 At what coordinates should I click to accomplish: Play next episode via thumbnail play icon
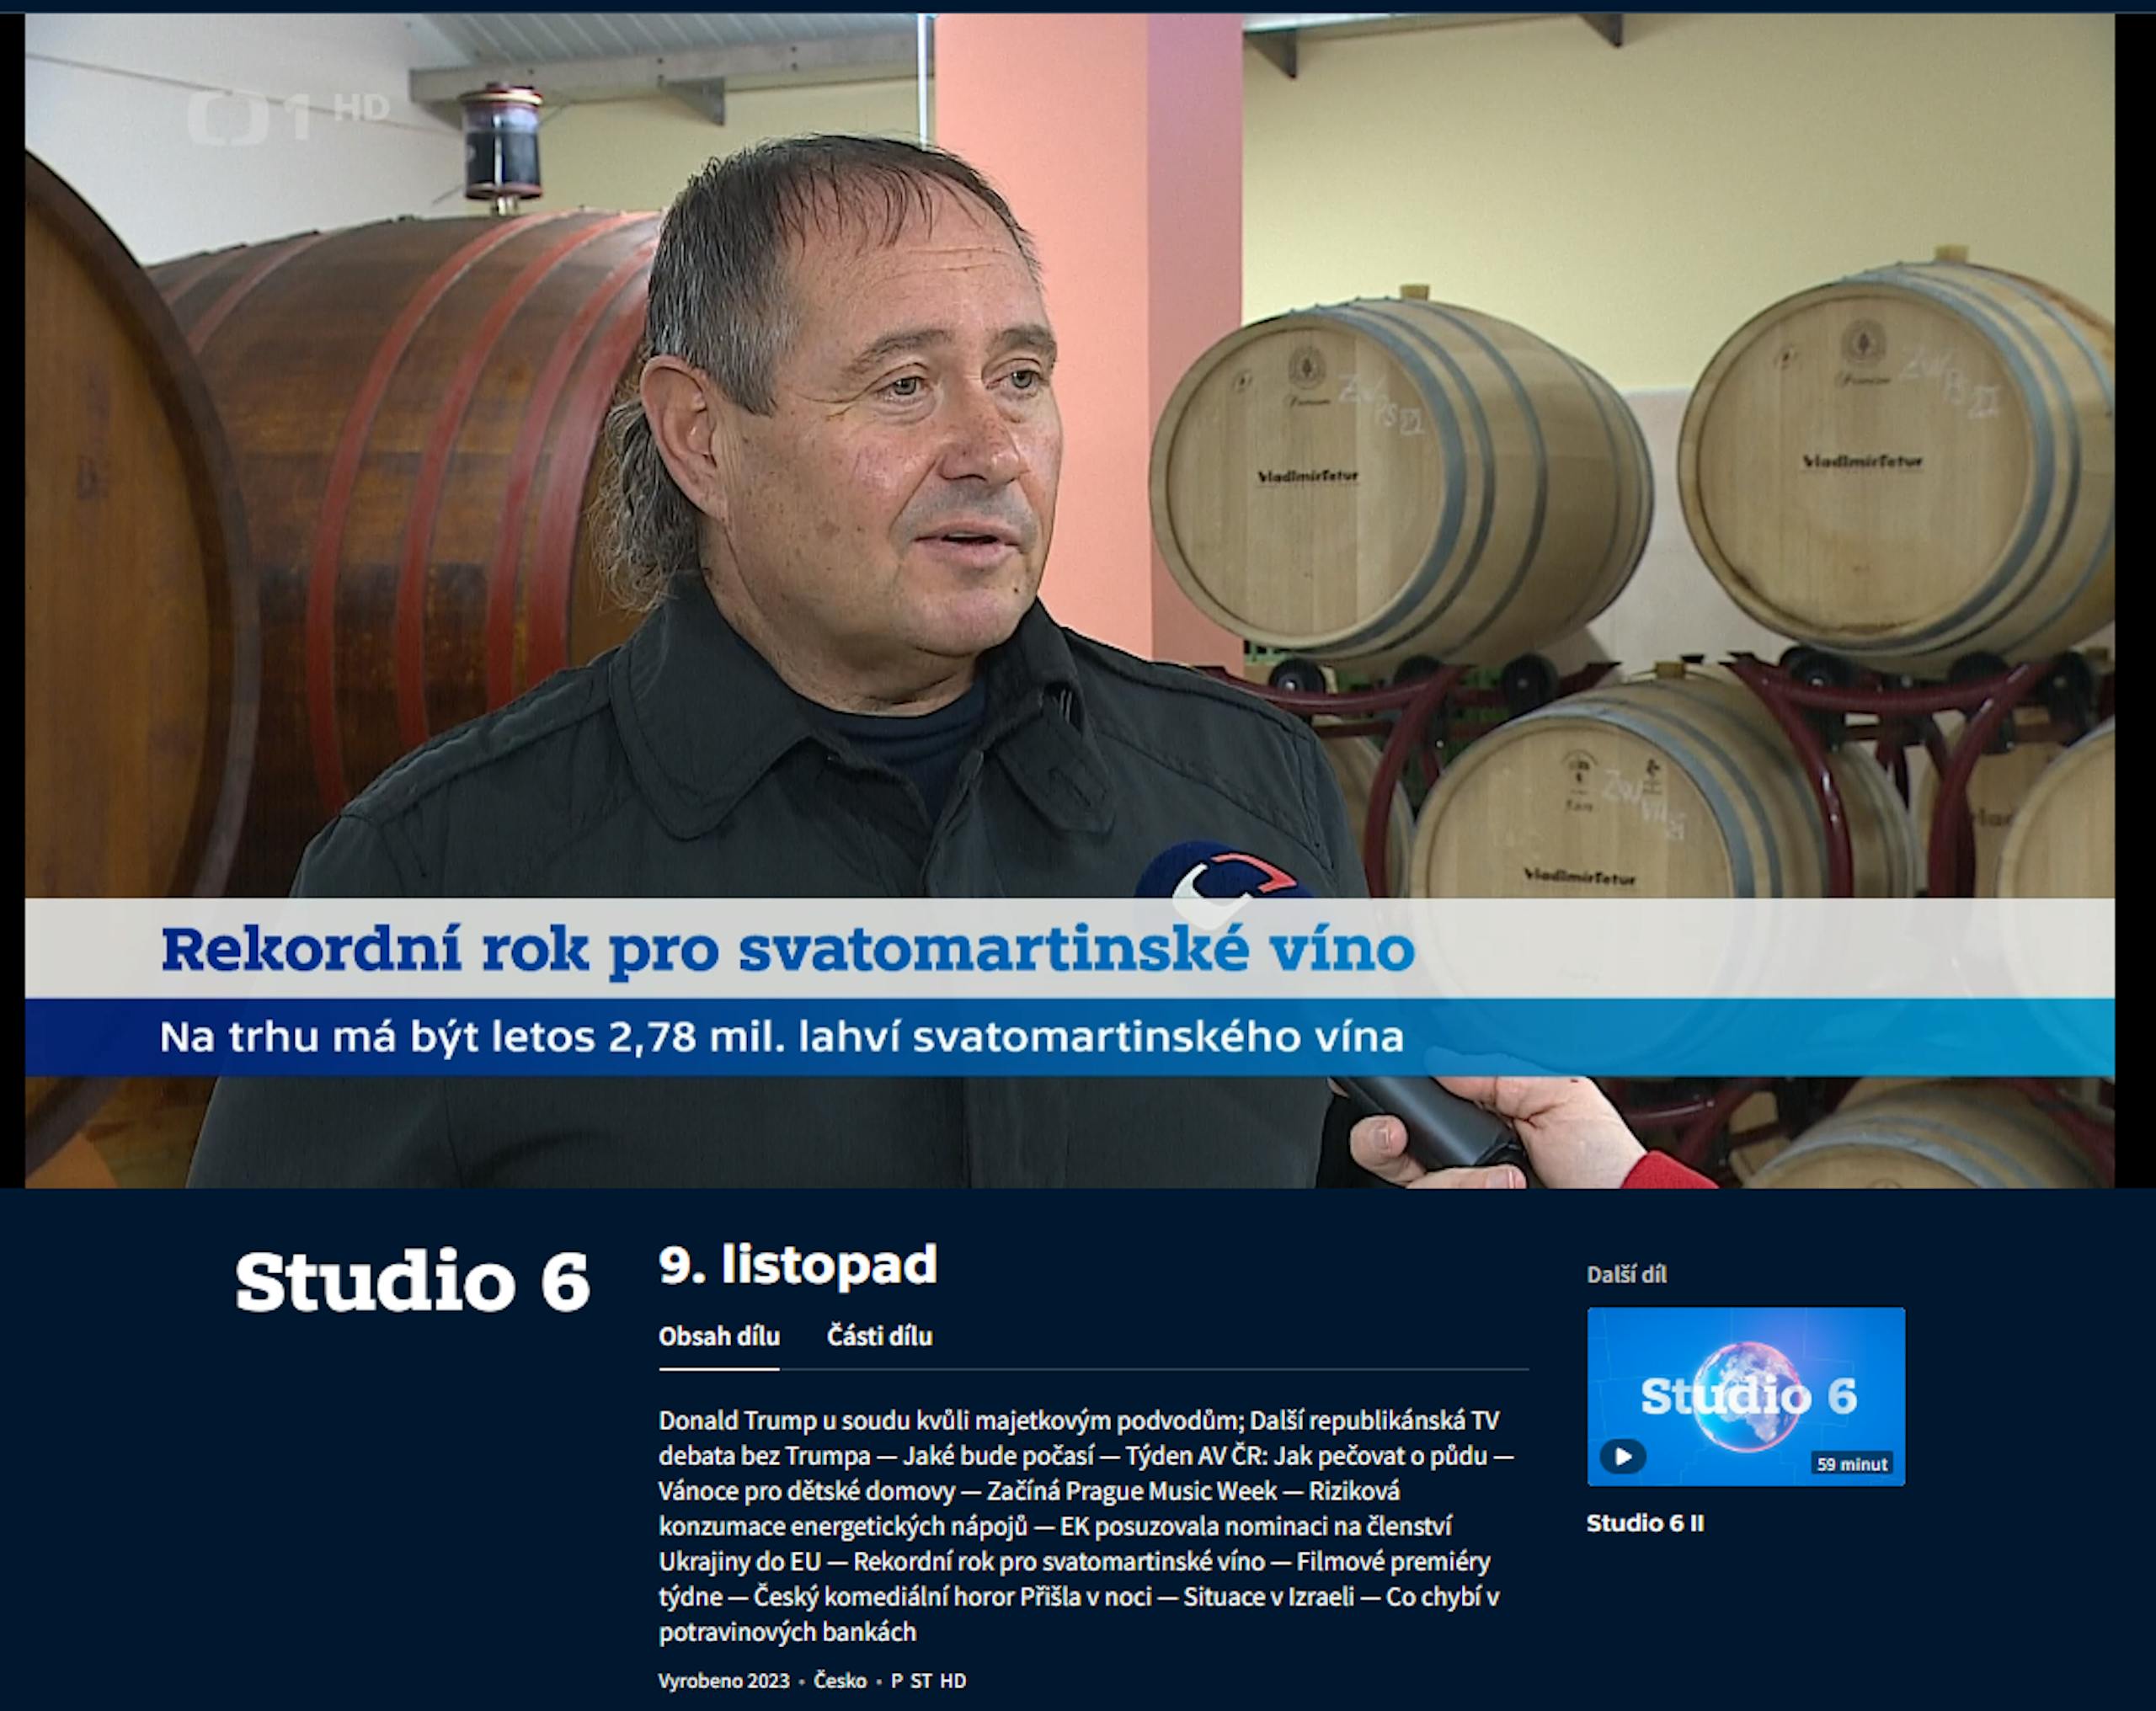[1622, 1456]
